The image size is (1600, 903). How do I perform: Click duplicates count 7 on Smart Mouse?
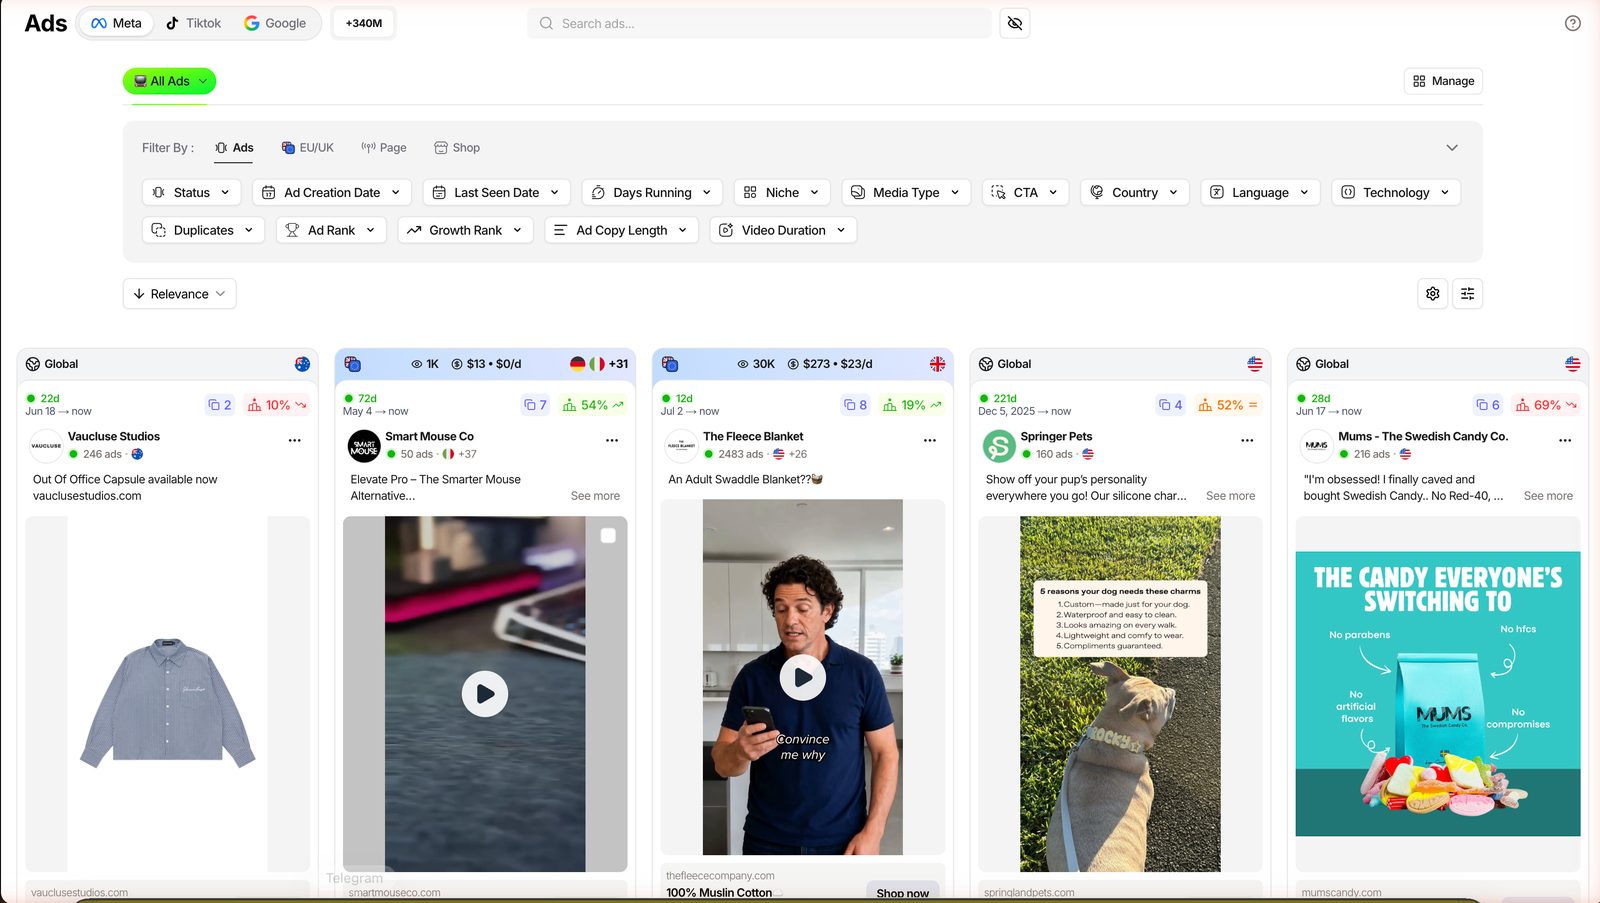point(536,405)
